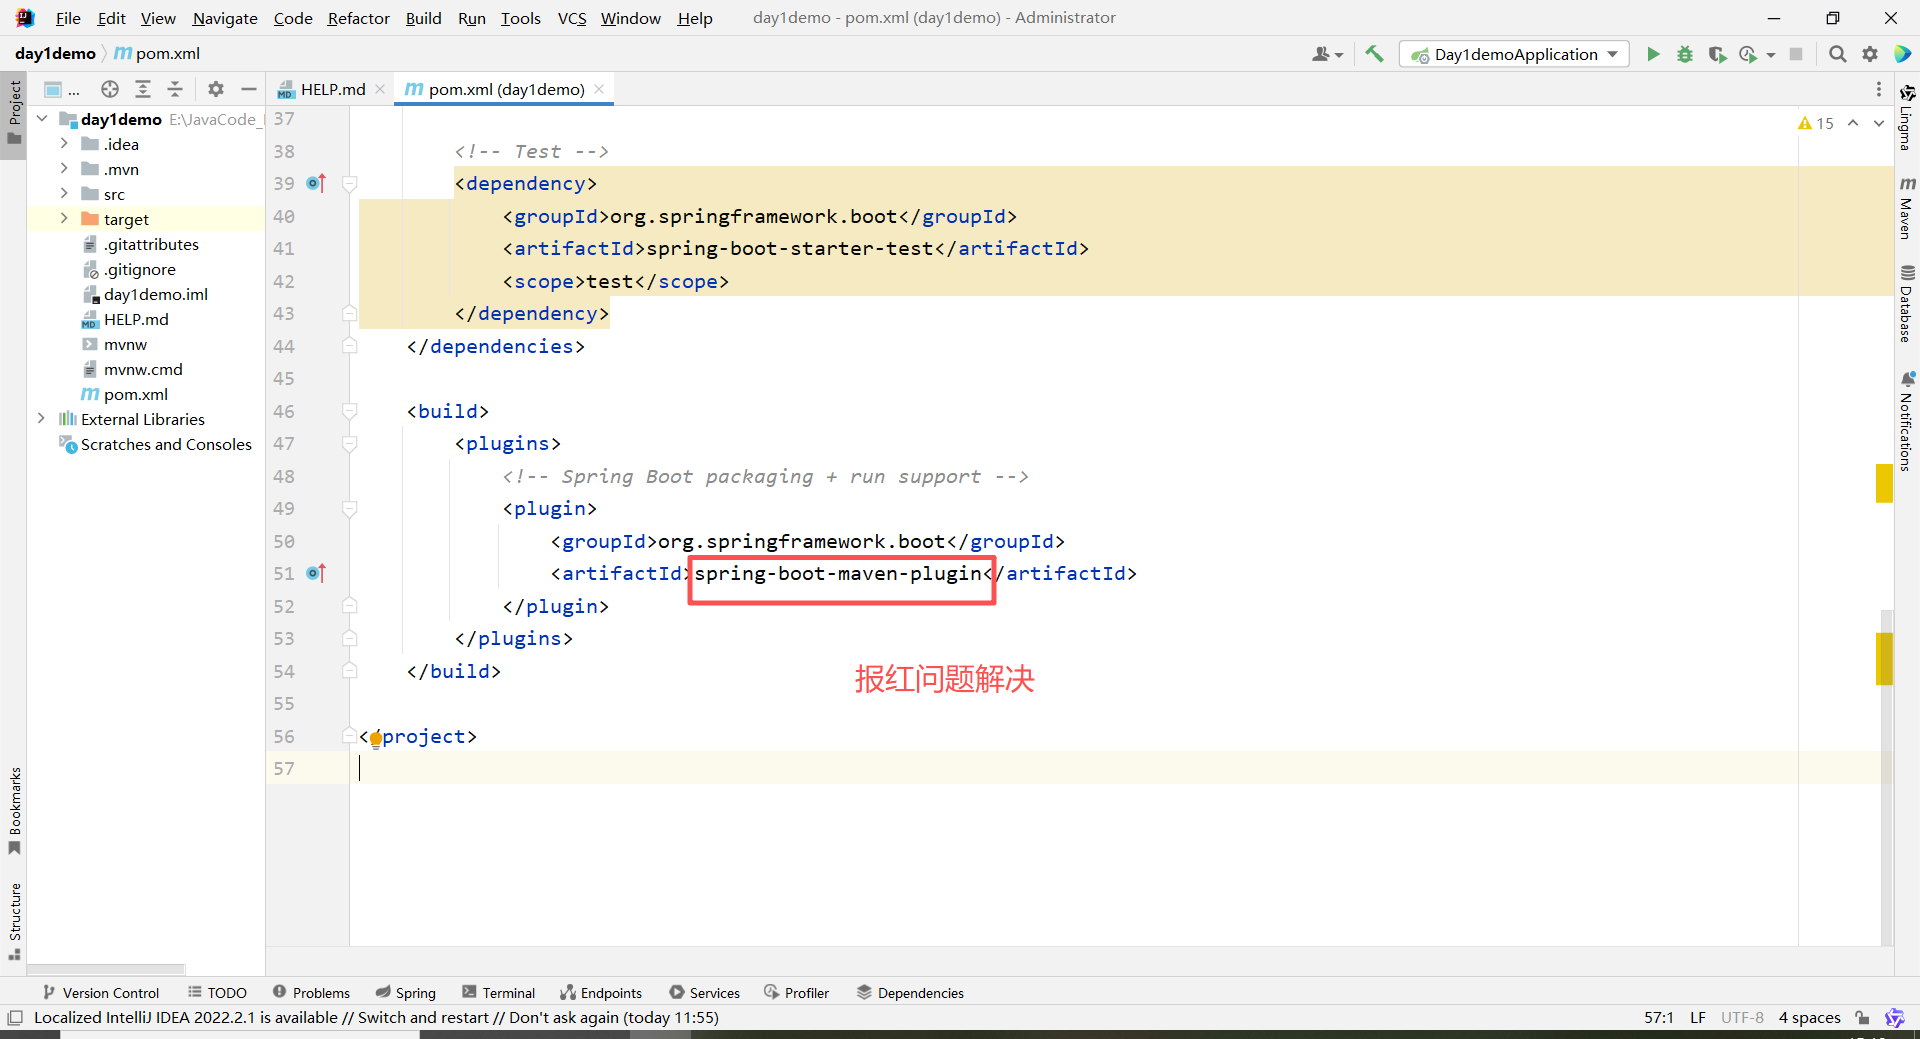Hide the Project panel with minus icon

pos(249,89)
